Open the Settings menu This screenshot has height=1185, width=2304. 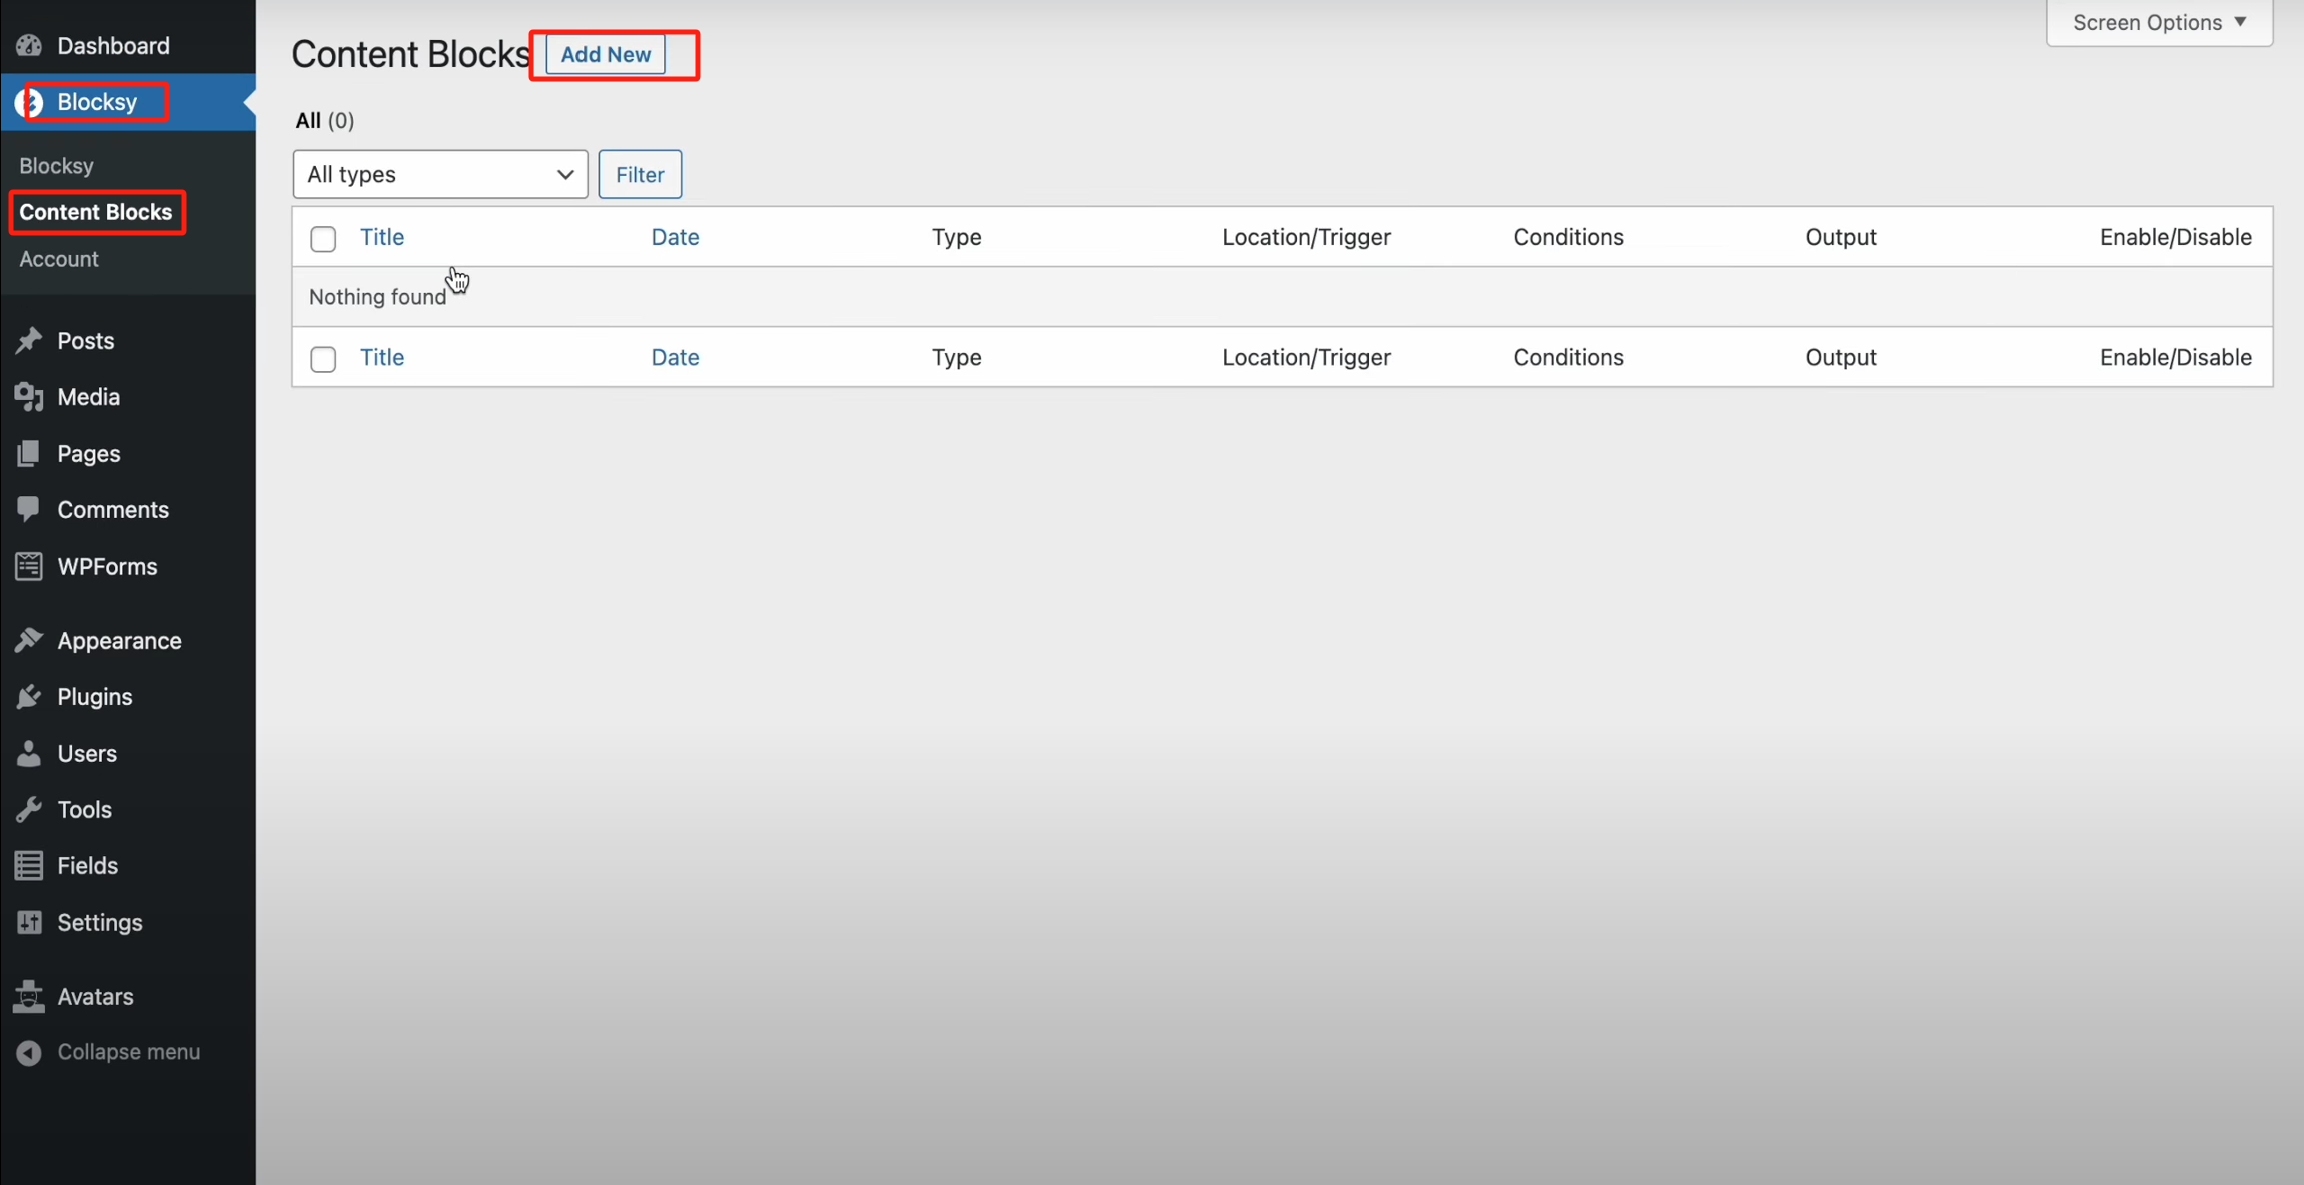[99, 922]
